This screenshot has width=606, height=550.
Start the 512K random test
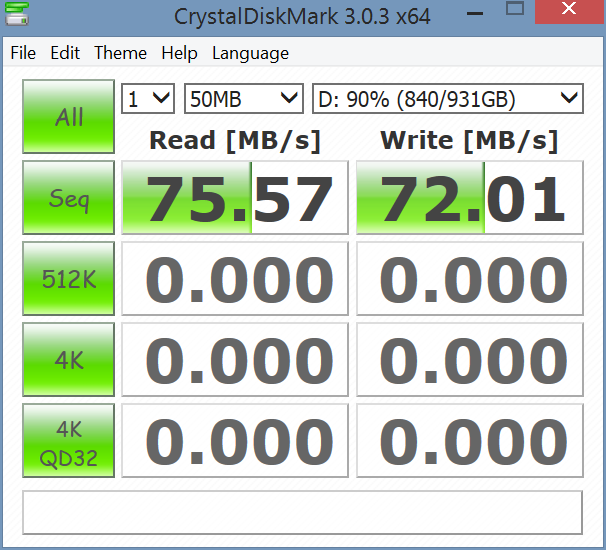tap(68, 278)
